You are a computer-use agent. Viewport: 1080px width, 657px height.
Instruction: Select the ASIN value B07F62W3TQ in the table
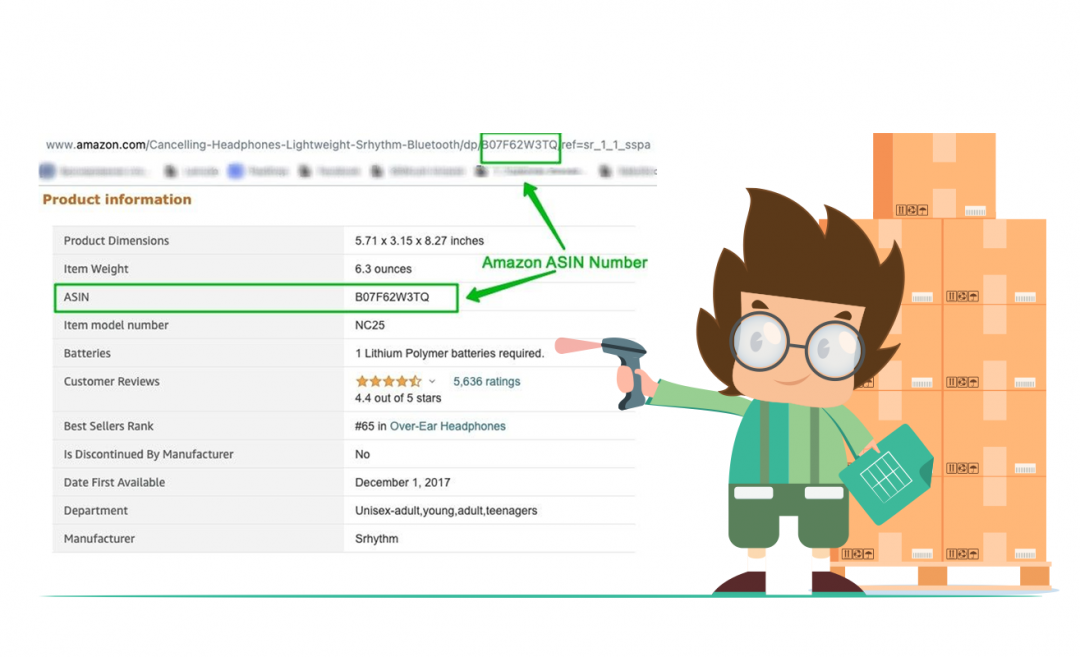(x=392, y=297)
